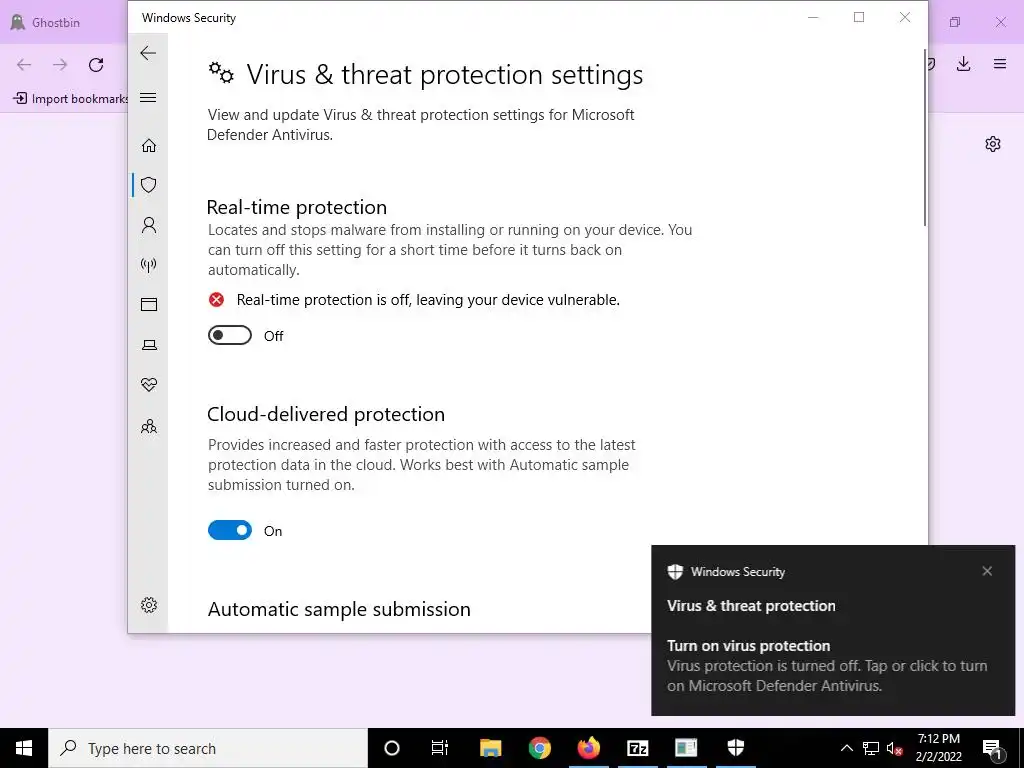Open Google Chrome from taskbar

pyautogui.click(x=539, y=748)
